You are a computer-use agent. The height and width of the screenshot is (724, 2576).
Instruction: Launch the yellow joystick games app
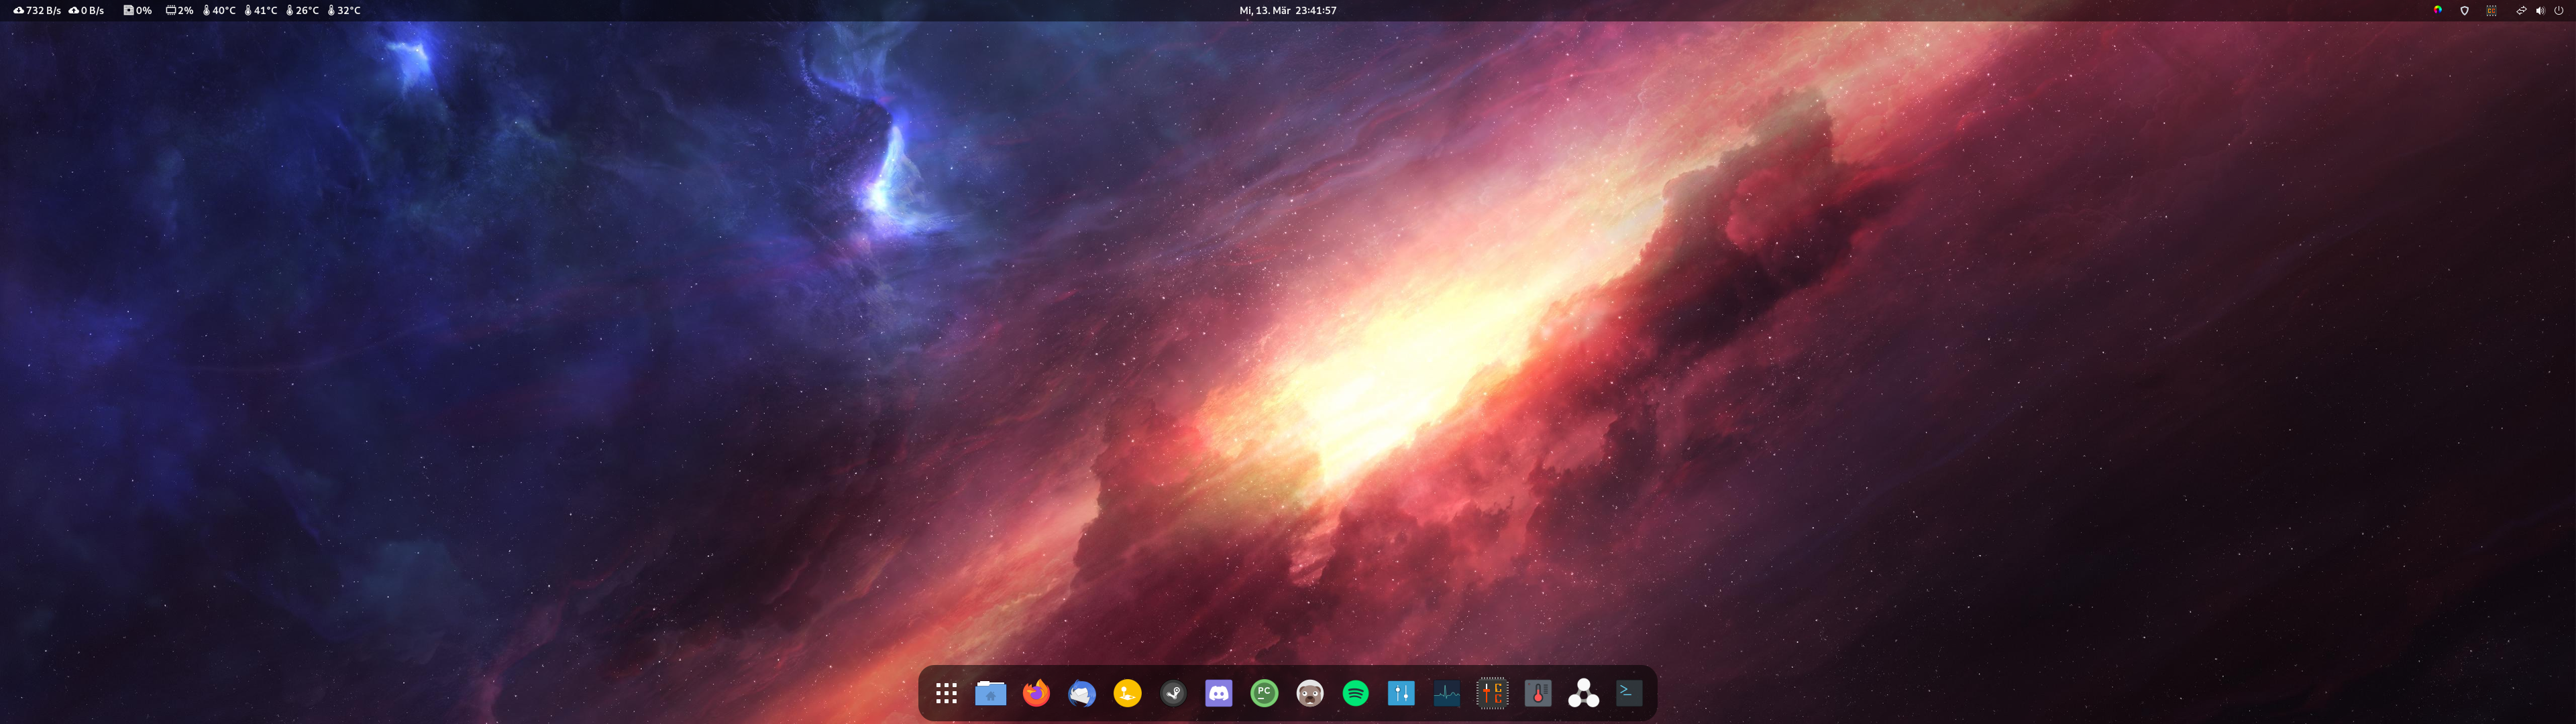1127,693
